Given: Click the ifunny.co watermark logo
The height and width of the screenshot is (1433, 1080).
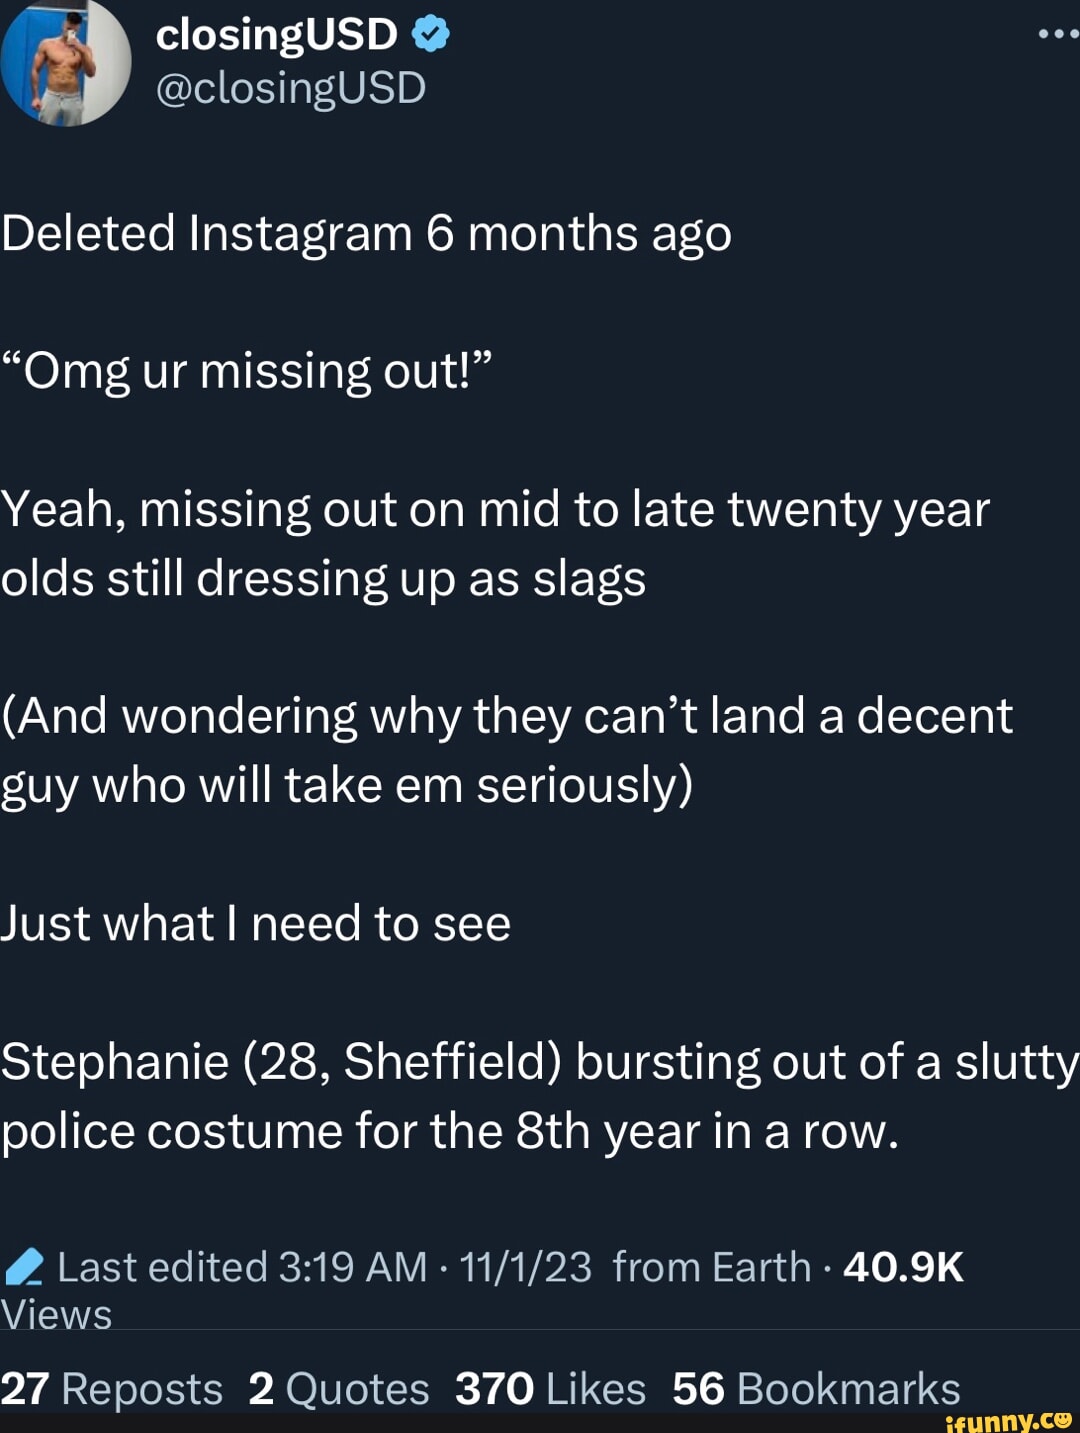Looking at the screenshot, I should [1008, 1420].
